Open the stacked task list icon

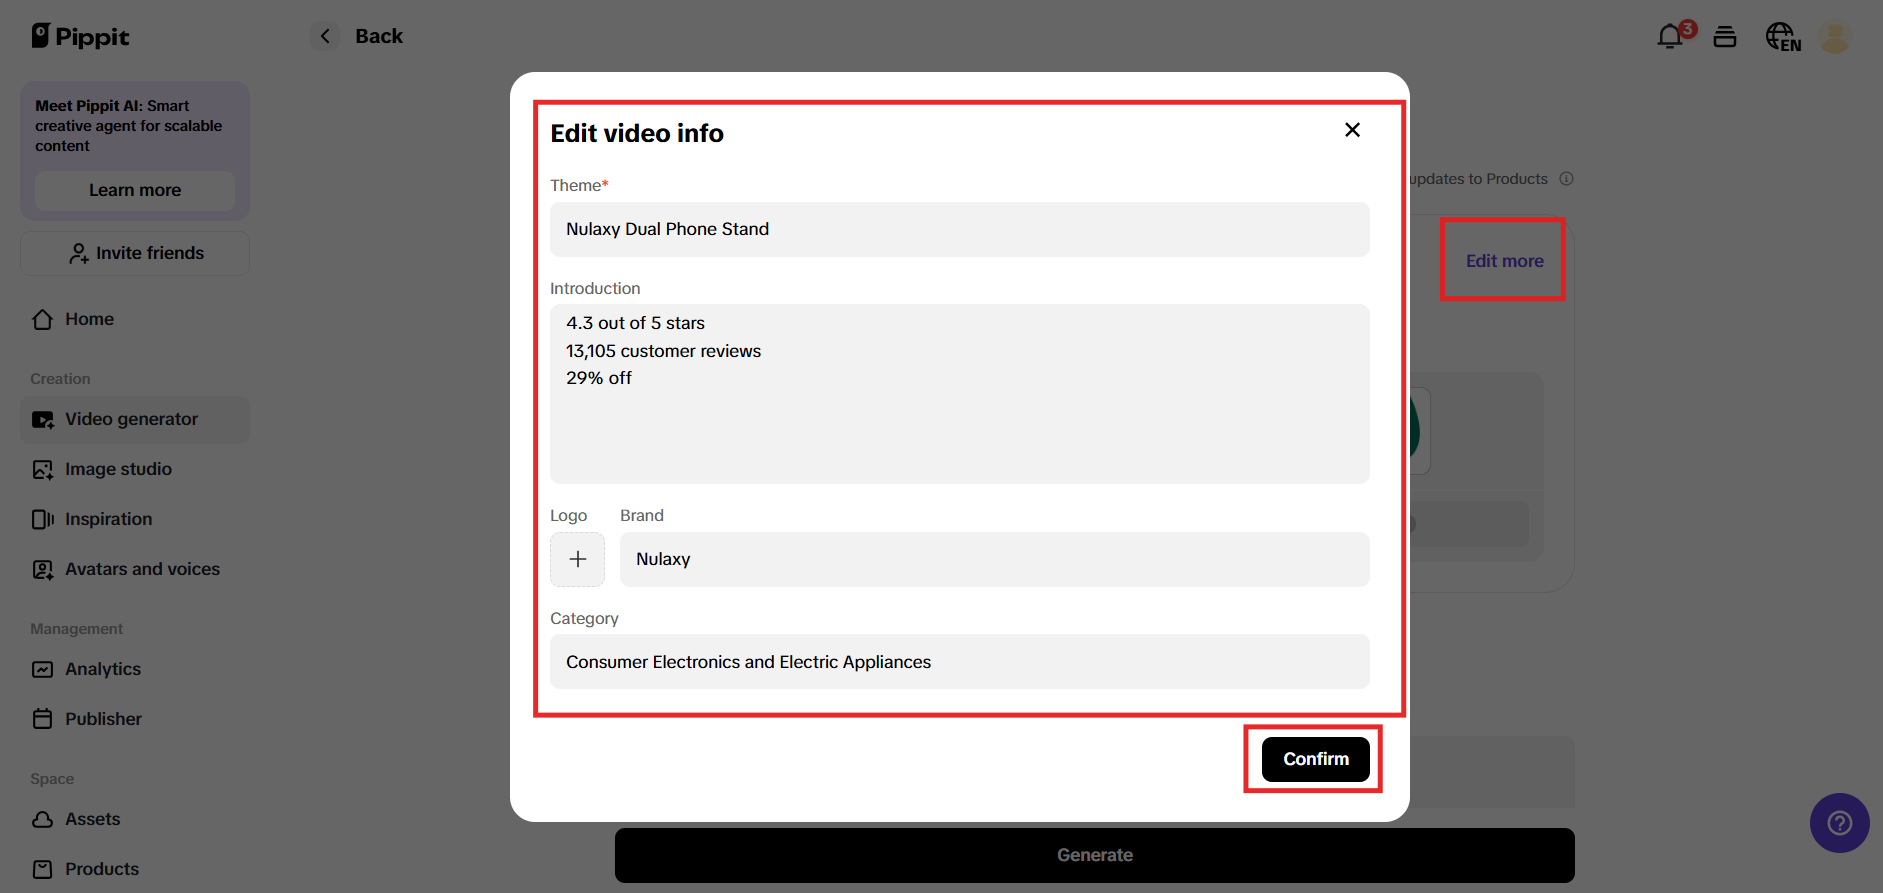click(1725, 37)
